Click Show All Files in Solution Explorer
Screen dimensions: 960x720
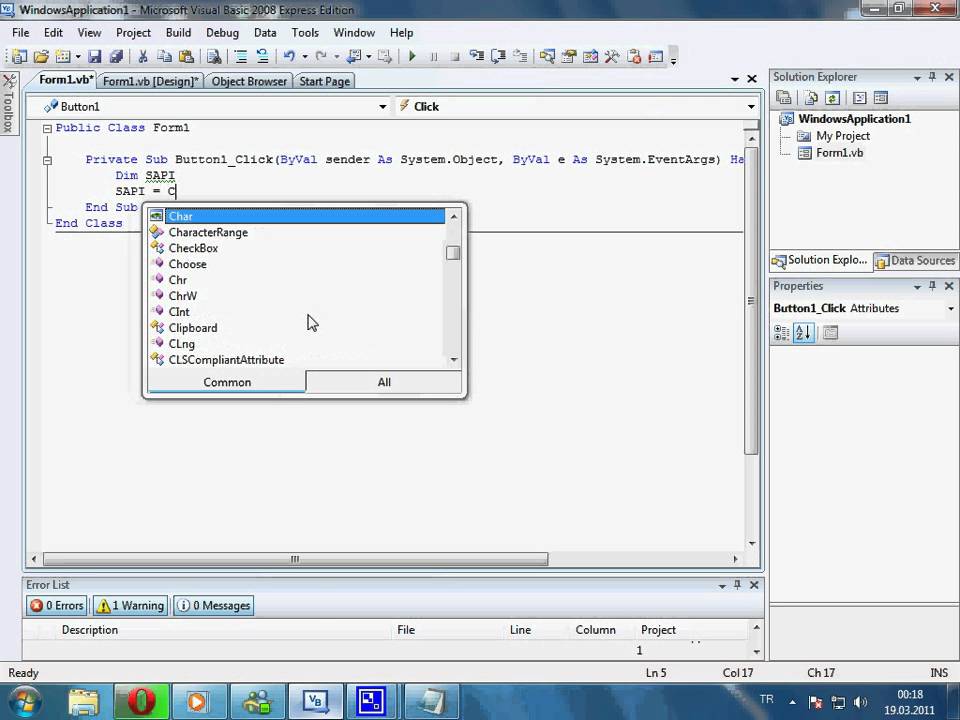point(811,98)
